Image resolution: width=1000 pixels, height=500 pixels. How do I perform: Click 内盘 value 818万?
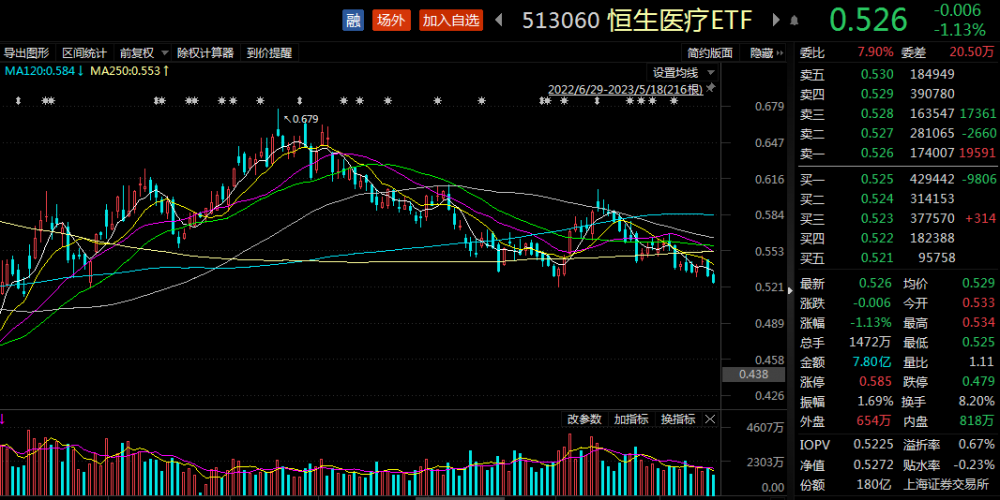coord(978,421)
